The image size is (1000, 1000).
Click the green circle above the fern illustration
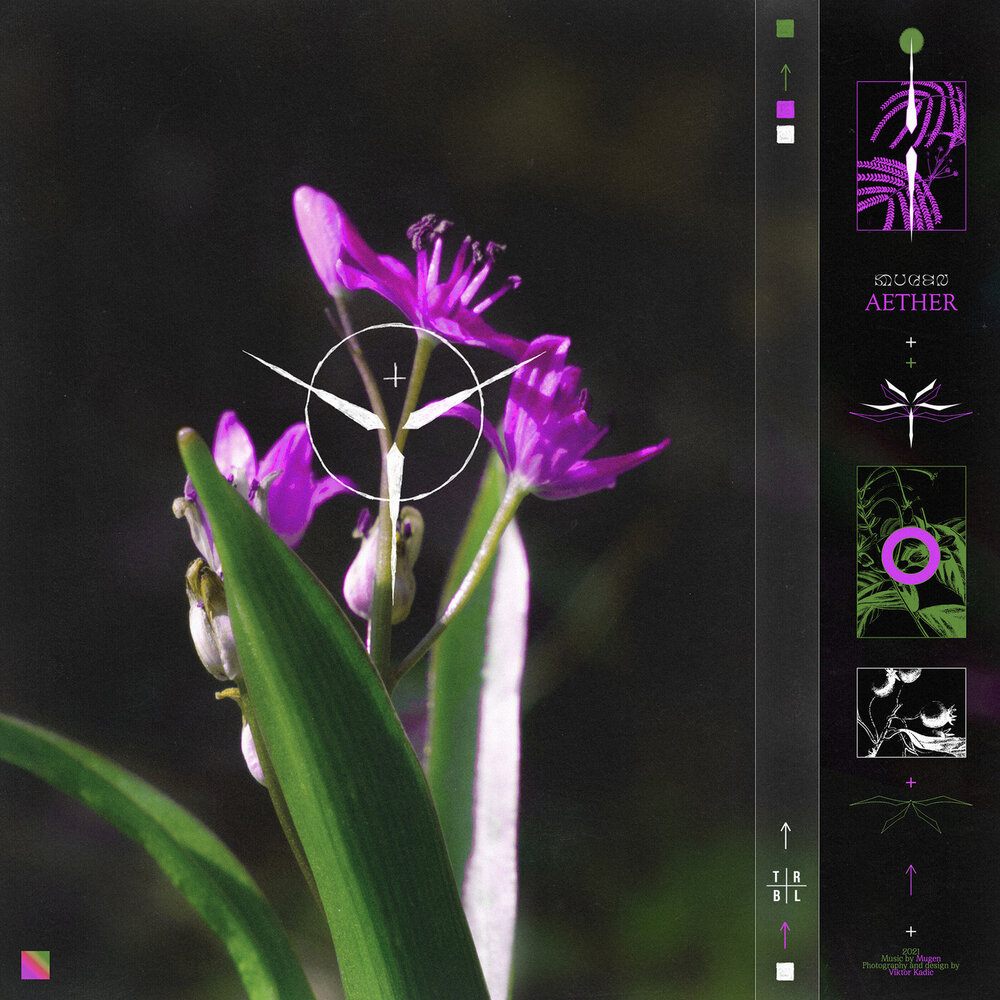point(912,41)
